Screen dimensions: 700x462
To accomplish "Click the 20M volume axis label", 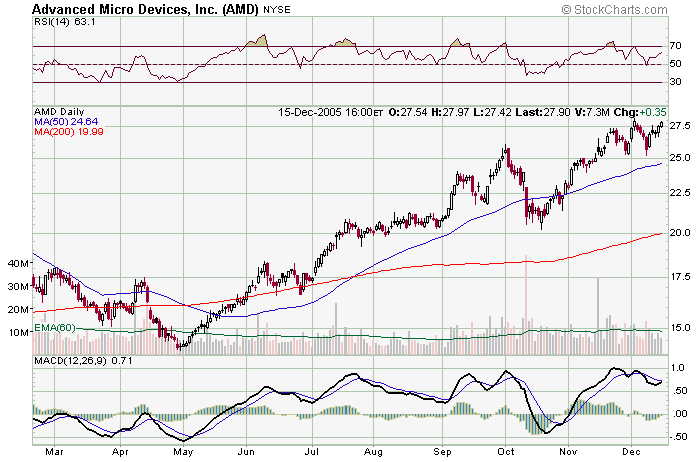I will (18, 309).
